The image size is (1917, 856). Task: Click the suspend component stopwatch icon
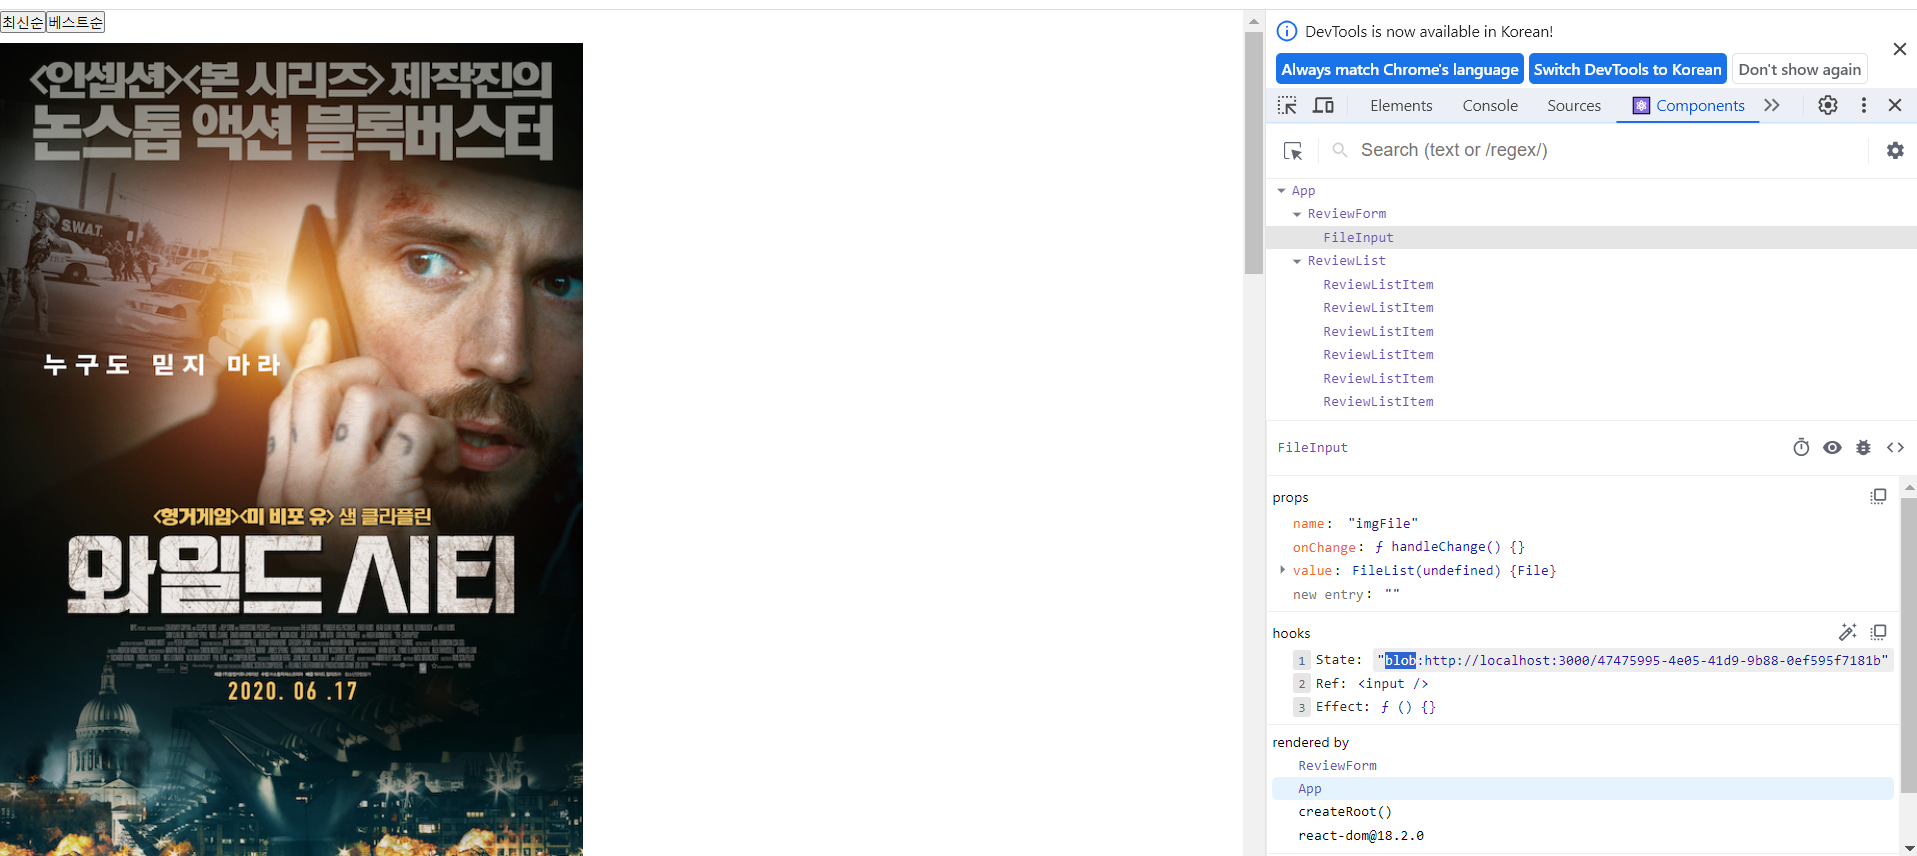[1801, 447]
